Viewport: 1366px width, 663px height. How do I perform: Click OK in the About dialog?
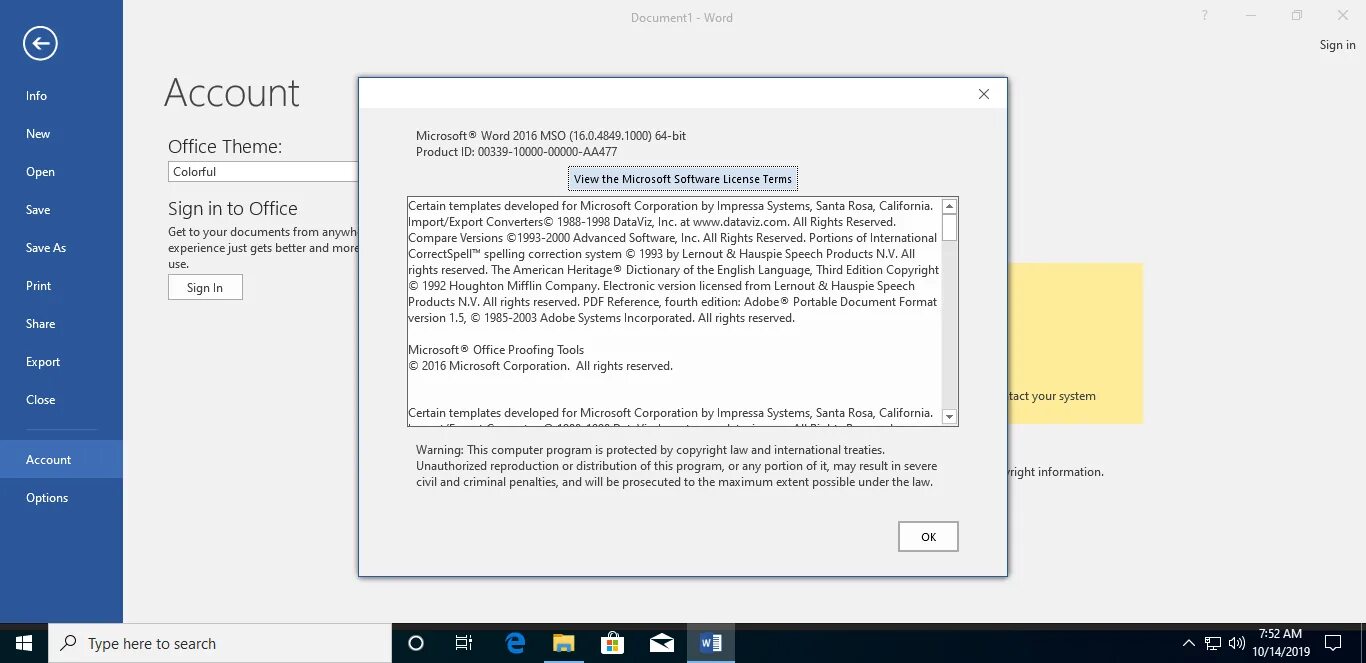(x=928, y=537)
